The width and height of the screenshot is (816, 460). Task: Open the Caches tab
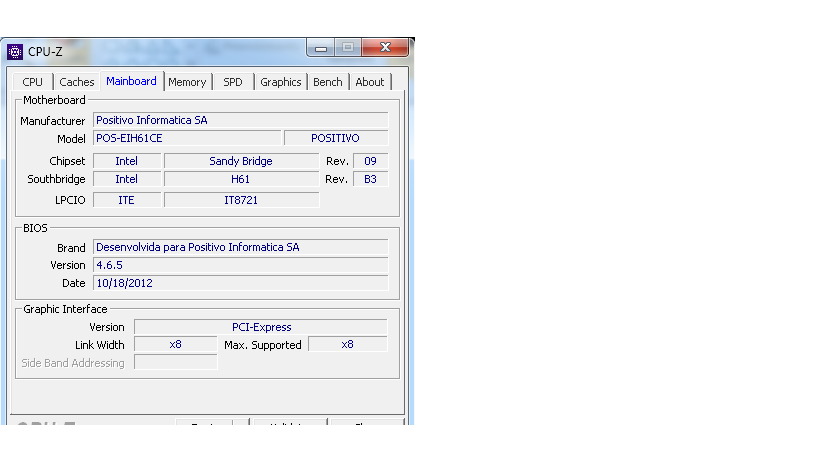pyautogui.click(x=76, y=82)
